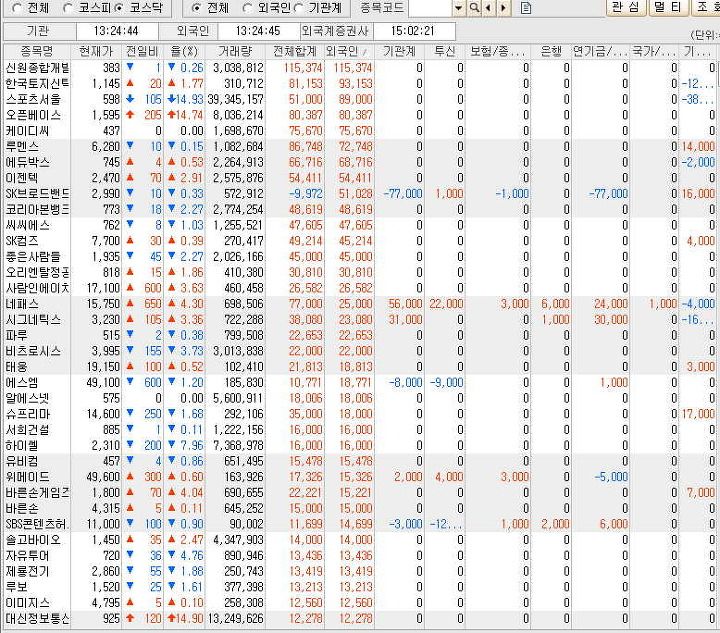This screenshot has height=633, width=720.
Task: Click the 기관 time value 13:24:44
Action: pyautogui.click(x=116, y=31)
